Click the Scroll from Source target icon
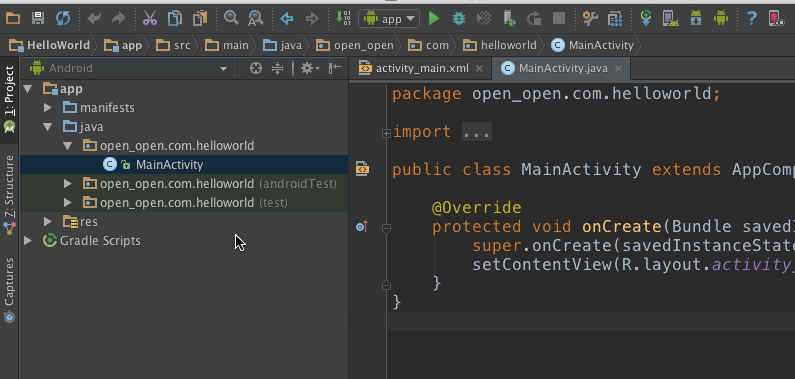Image resolution: width=795 pixels, height=379 pixels. [x=256, y=68]
